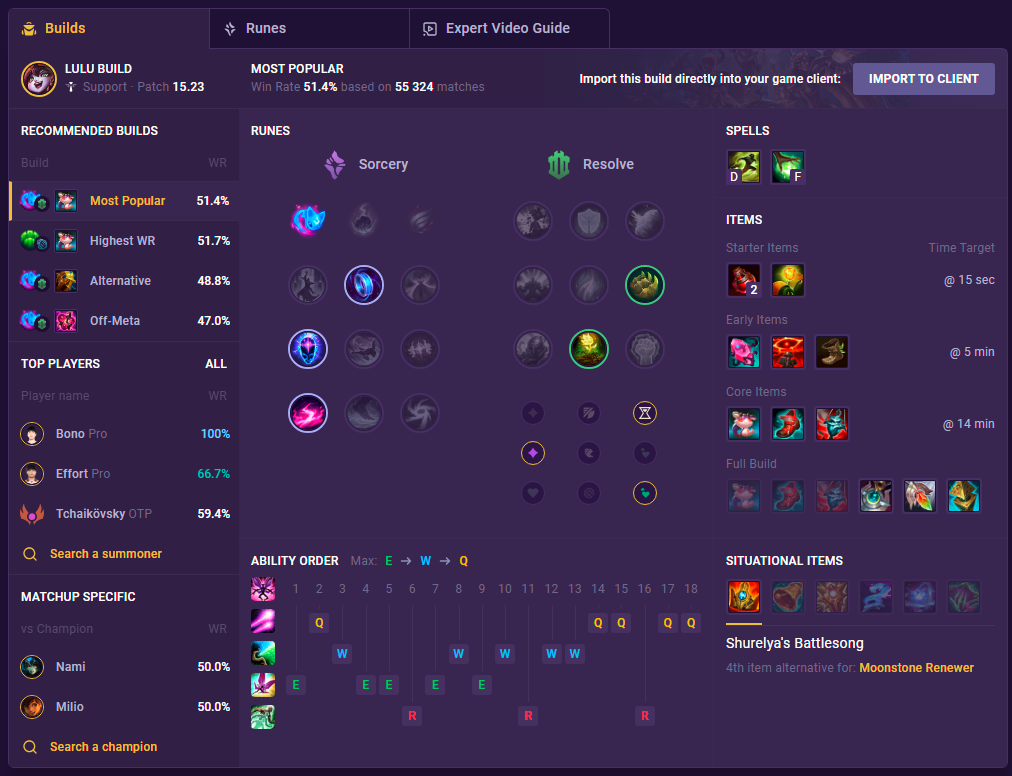1012x776 pixels.
Task: Open the ALL top players filter
Action: 216,363
